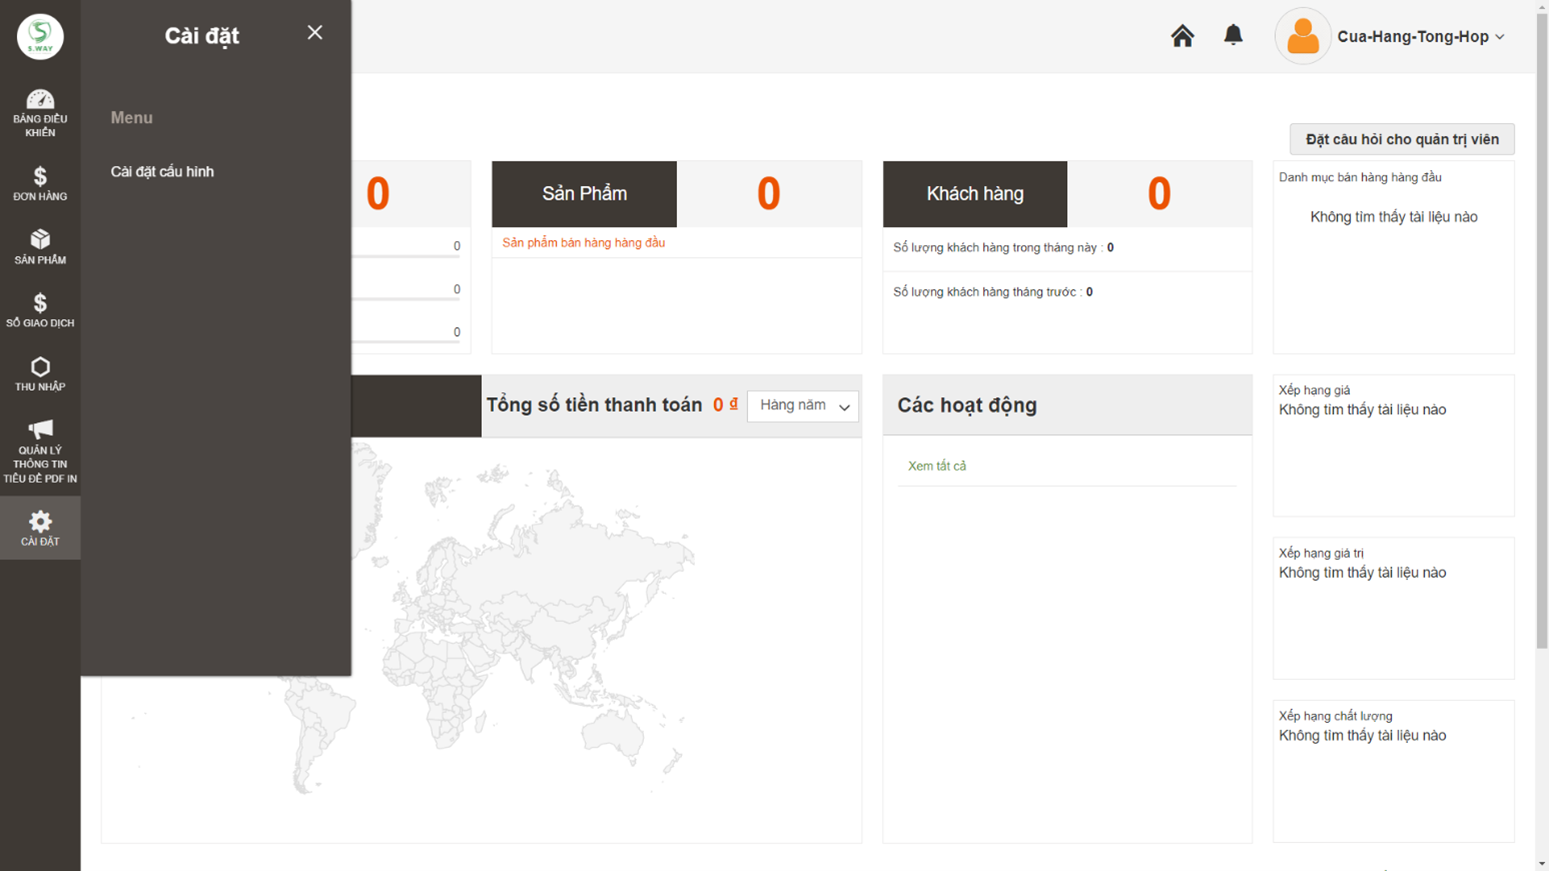The height and width of the screenshot is (871, 1549).
Task: Click the Khách hàng summary tile
Action: point(974,194)
